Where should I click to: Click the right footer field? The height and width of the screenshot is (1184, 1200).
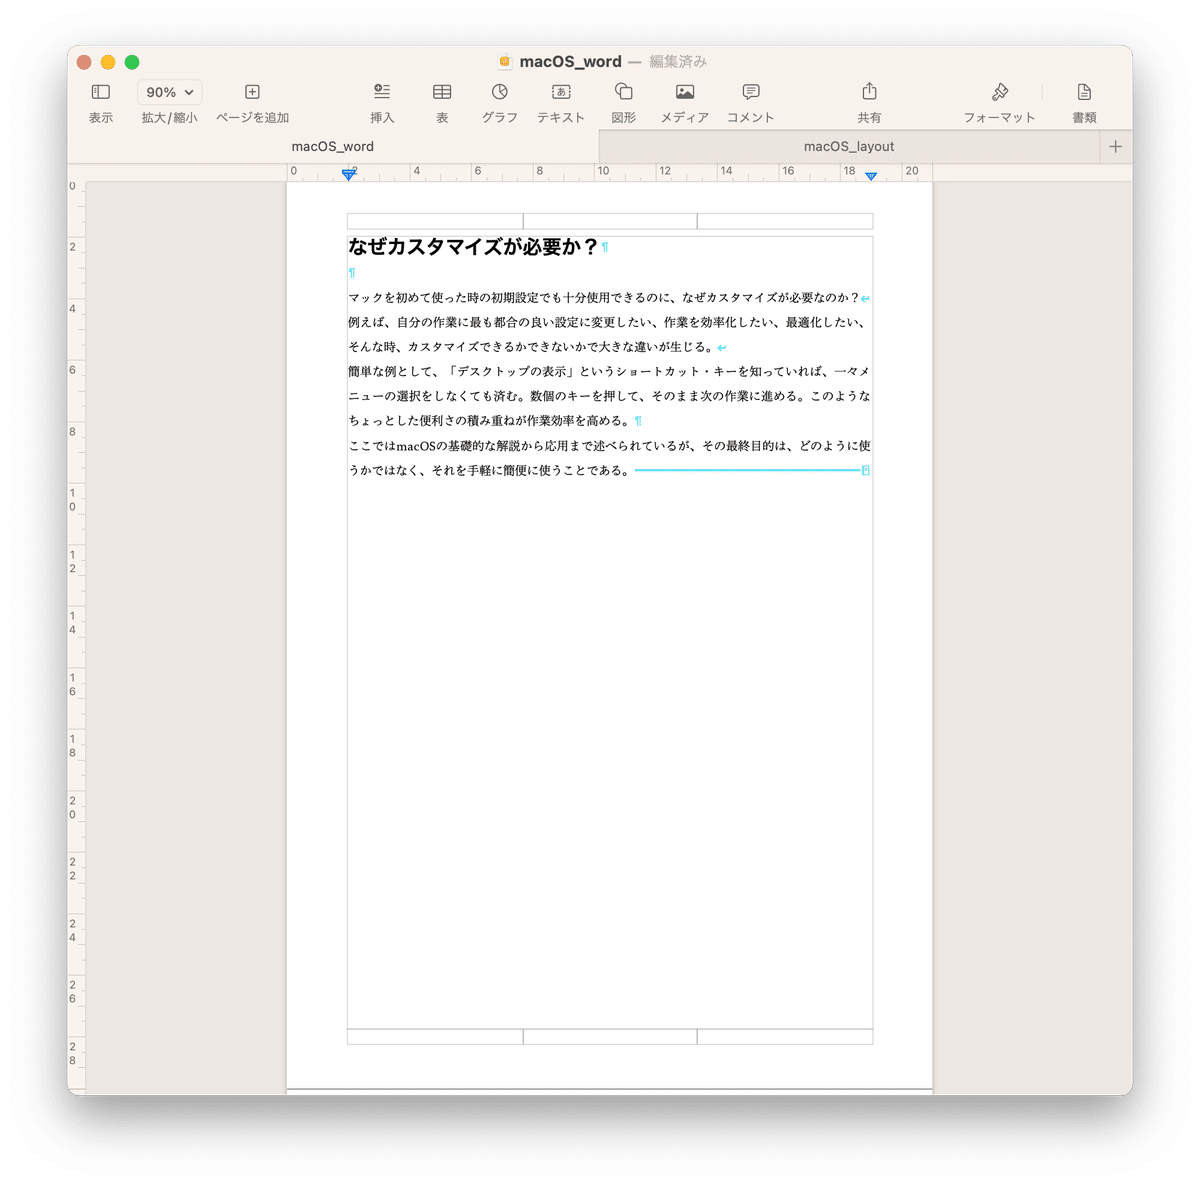pos(785,1036)
